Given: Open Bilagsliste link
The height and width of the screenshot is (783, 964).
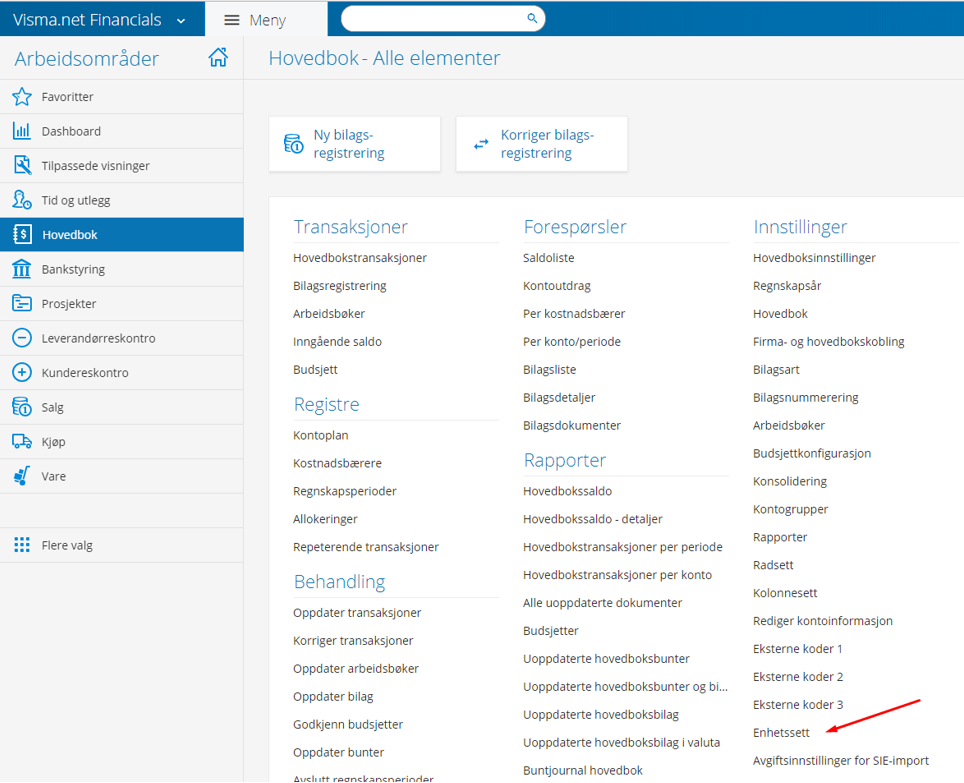Looking at the screenshot, I should 549,369.
